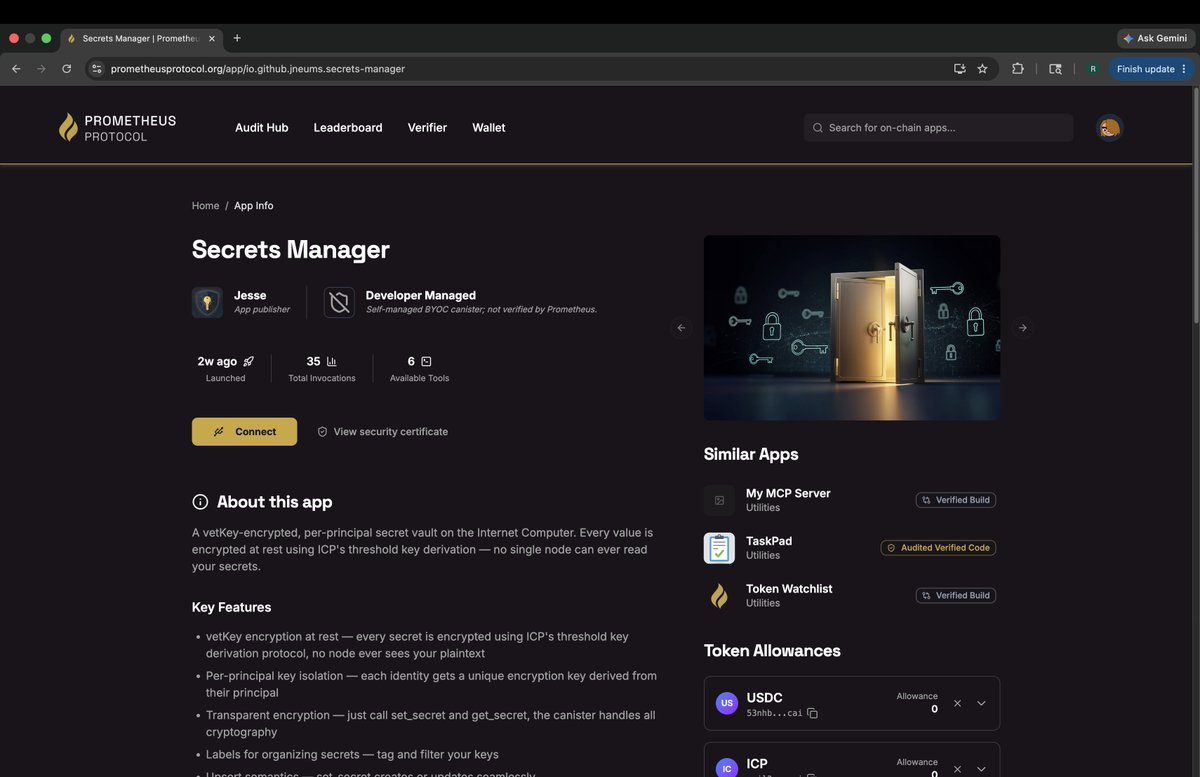Click the TaskPad clipboard icon

[719, 548]
